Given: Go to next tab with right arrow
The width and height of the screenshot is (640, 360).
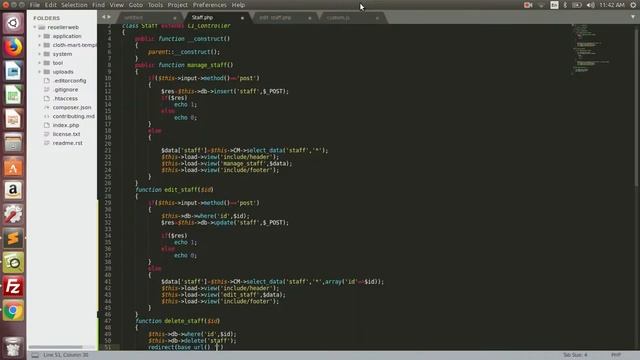Looking at the screenshot, I should pos(109,17).
